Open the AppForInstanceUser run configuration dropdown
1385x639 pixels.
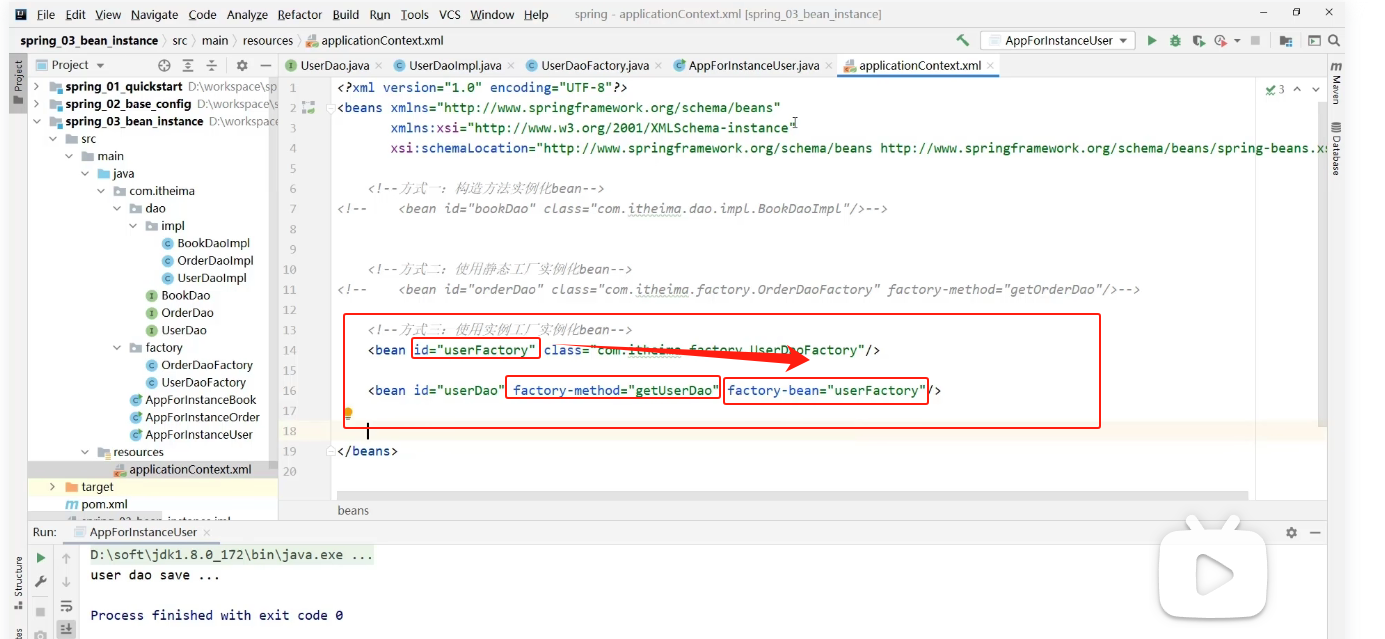(1058, 41)
